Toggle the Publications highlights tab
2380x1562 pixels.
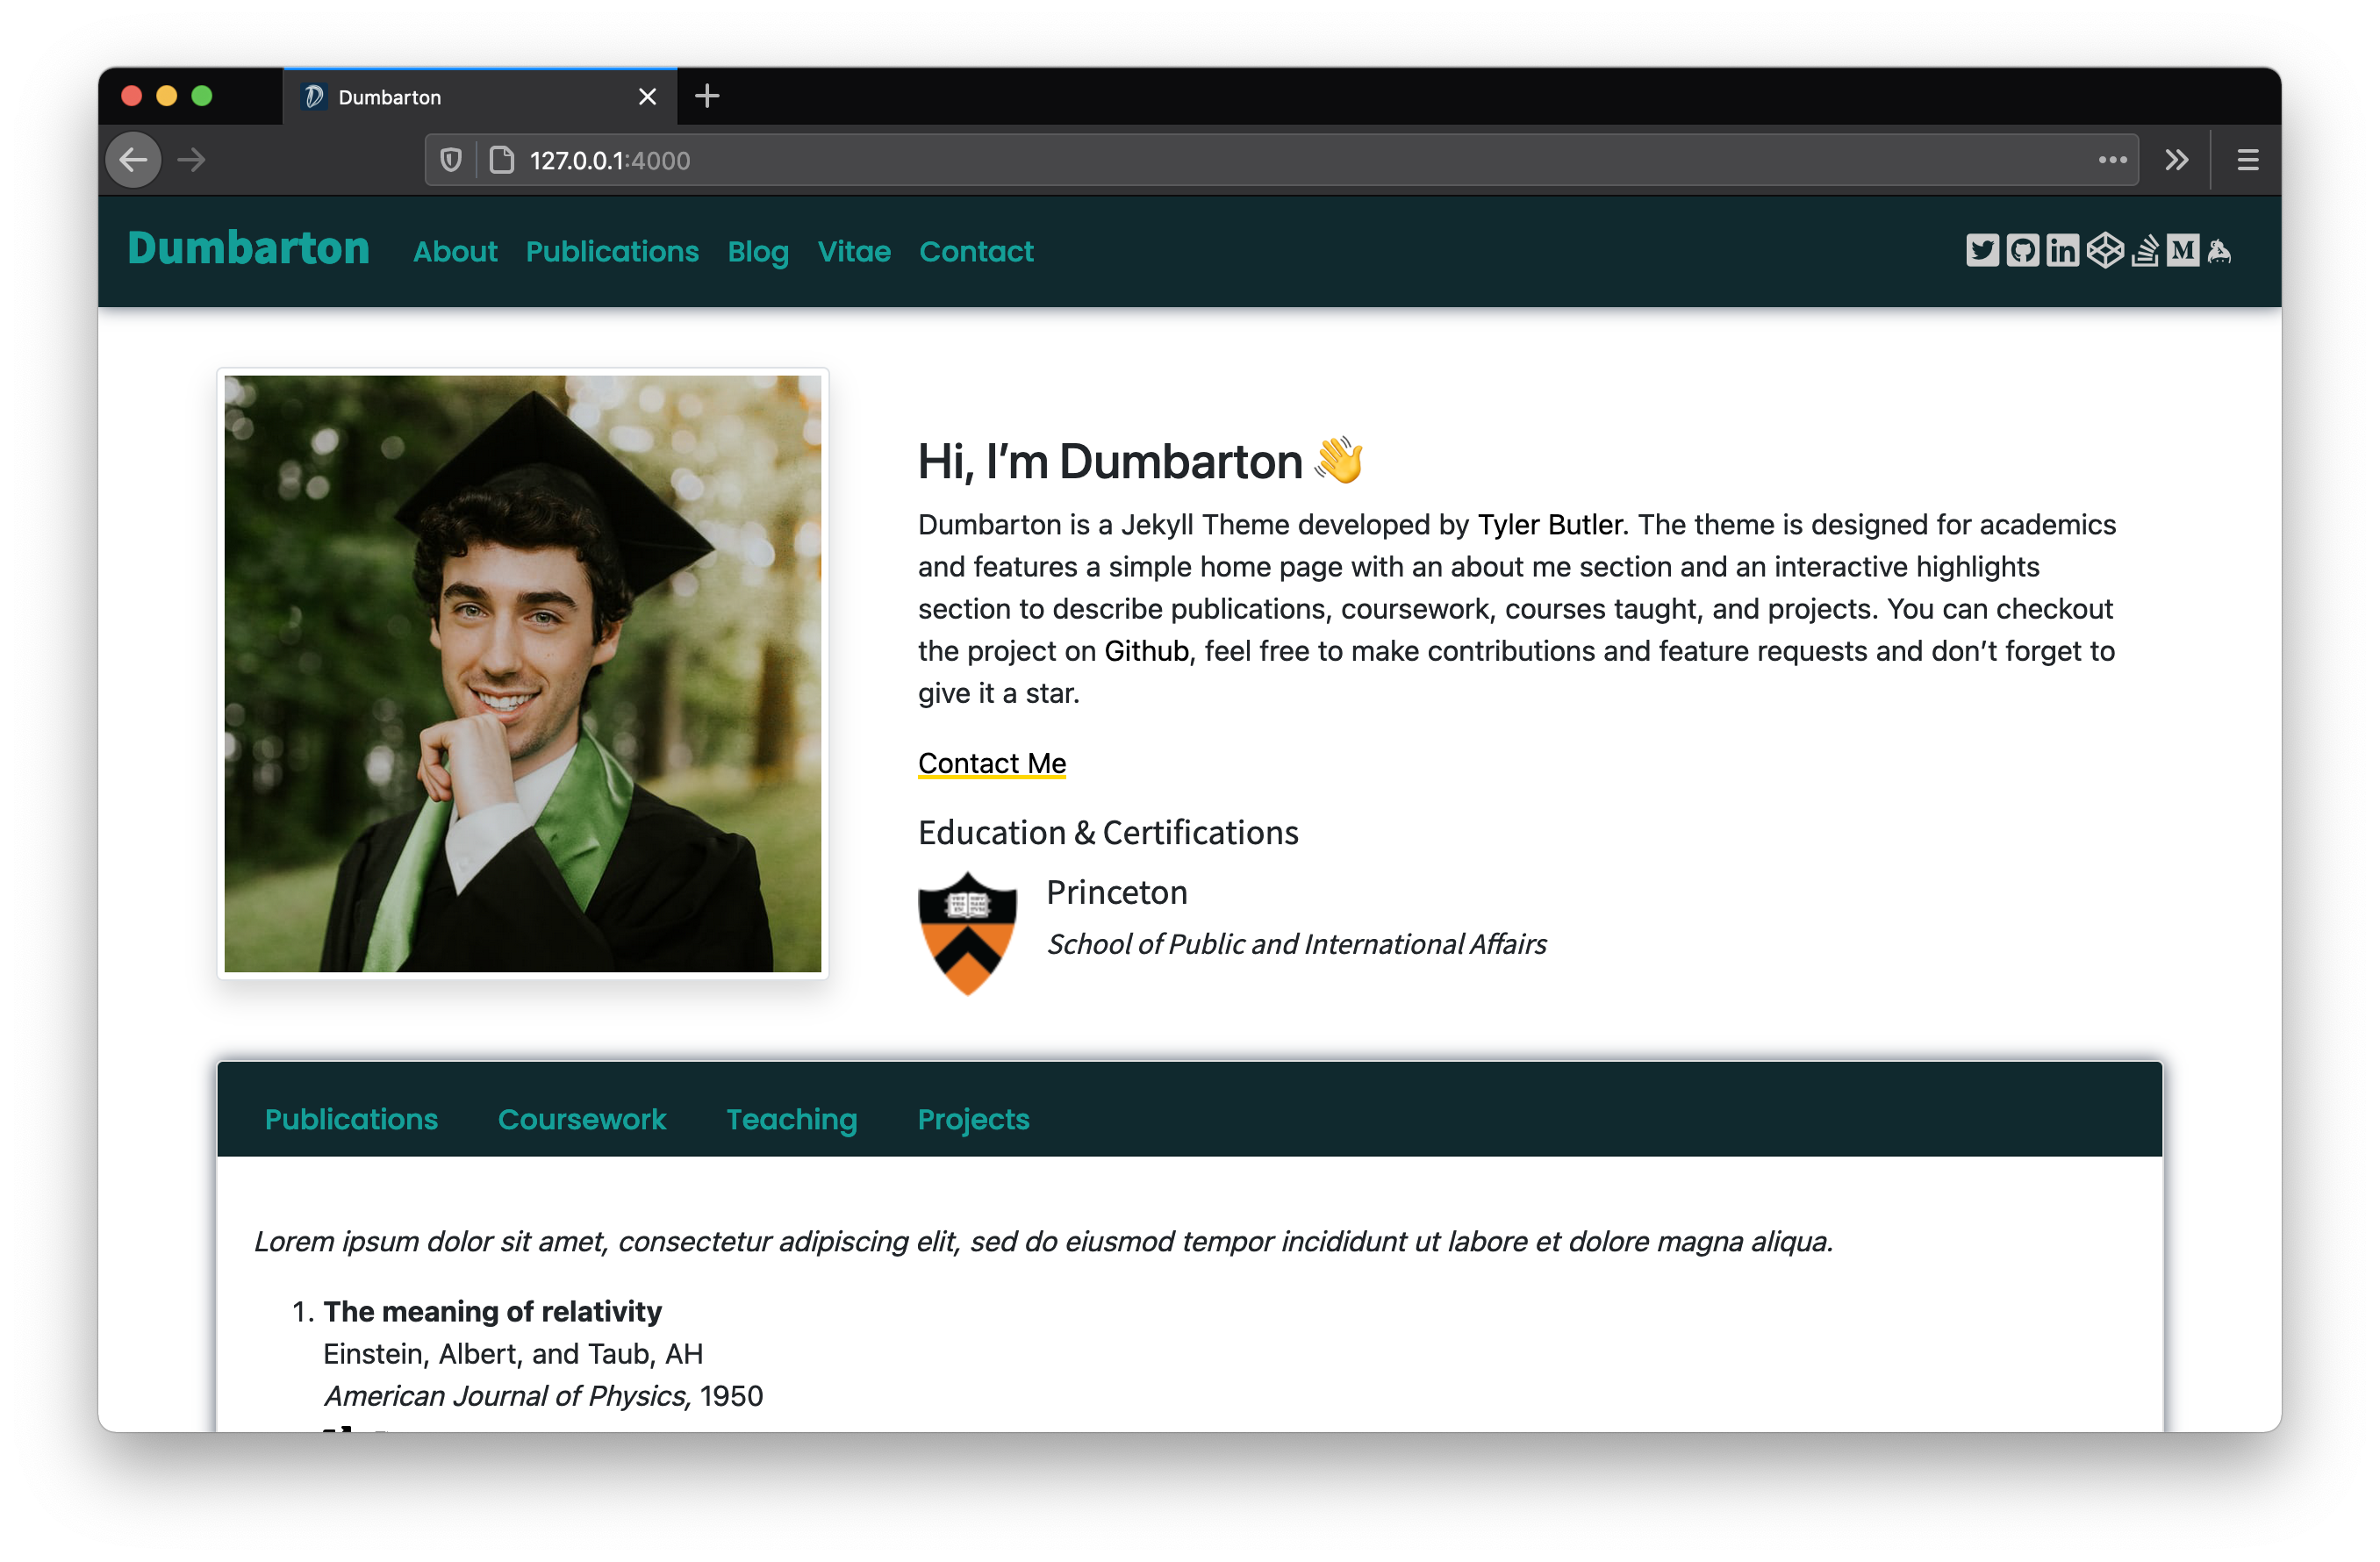(350, 1119)
